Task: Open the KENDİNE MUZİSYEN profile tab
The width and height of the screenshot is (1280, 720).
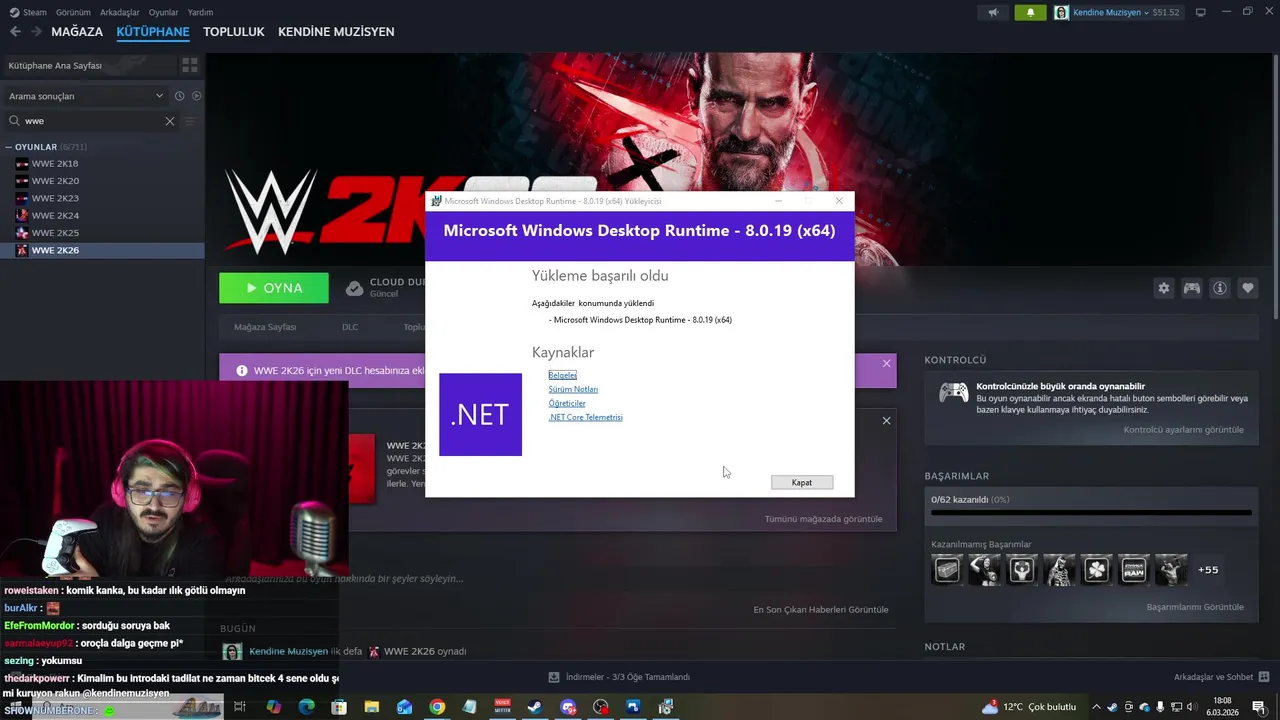Action: 336,32
